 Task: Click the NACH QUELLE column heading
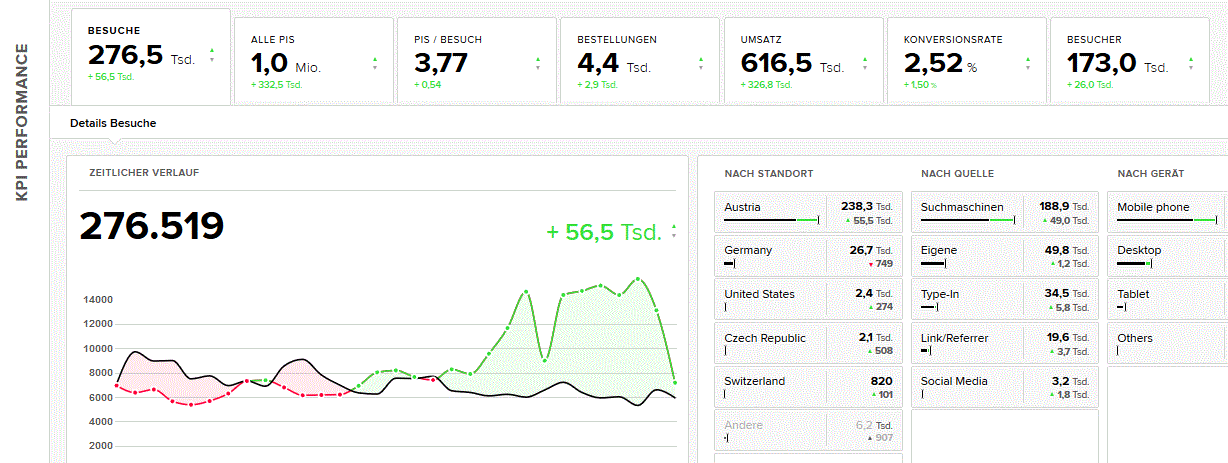pyautogui.click(x=957, y=174)
